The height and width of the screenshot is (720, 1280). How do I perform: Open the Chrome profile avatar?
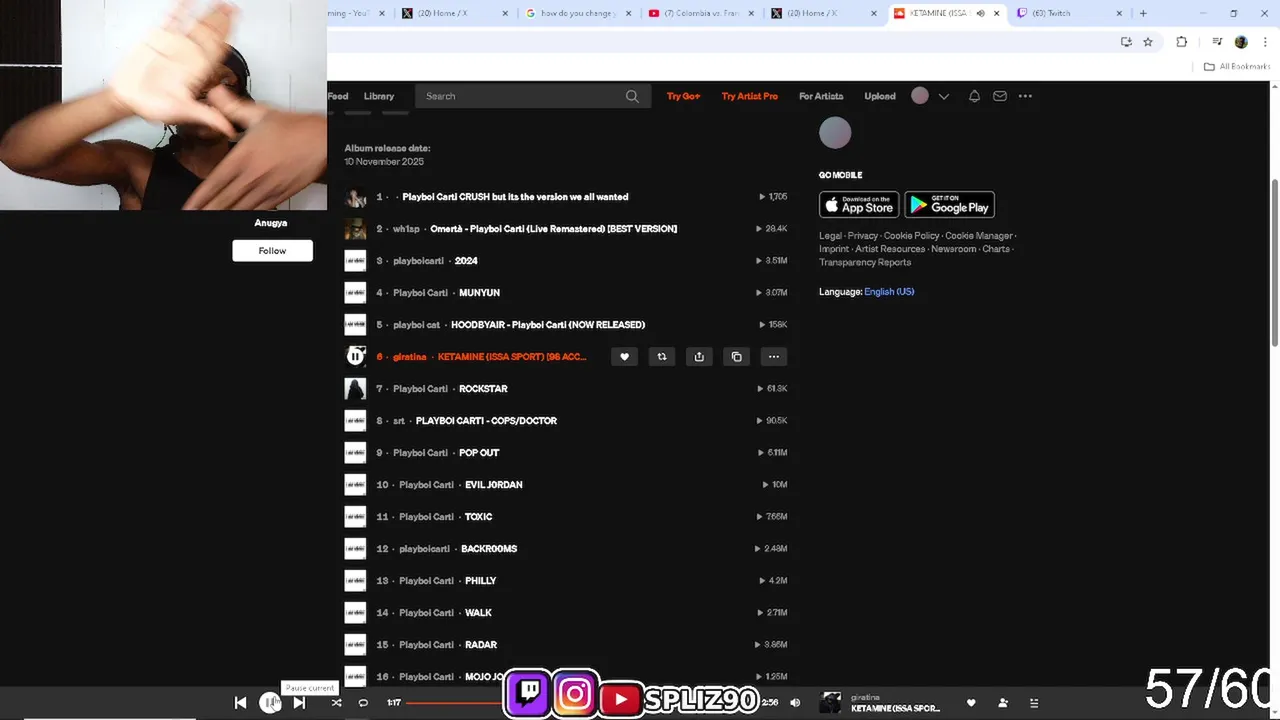tap(1241, 42)
